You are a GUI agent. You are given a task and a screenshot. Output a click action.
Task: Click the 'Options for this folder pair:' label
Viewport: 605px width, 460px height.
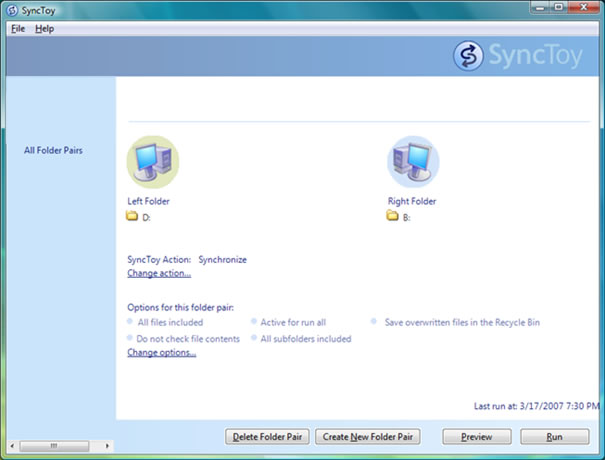pos(181,308)
